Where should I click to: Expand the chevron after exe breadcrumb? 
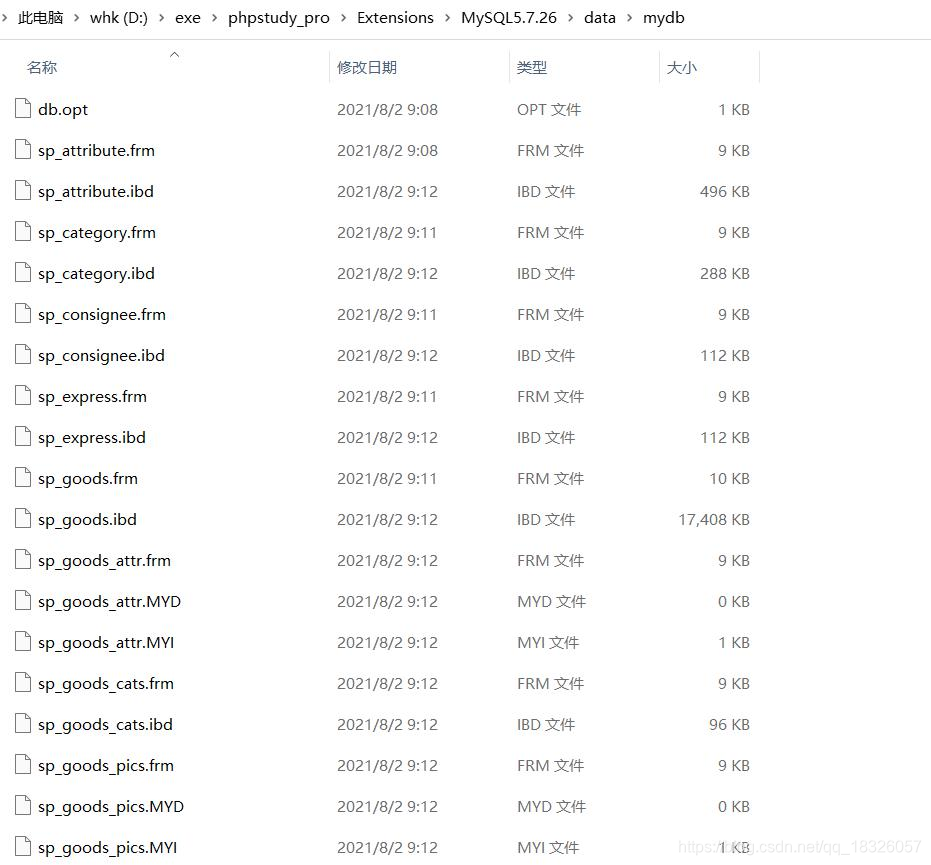(214, 18)
